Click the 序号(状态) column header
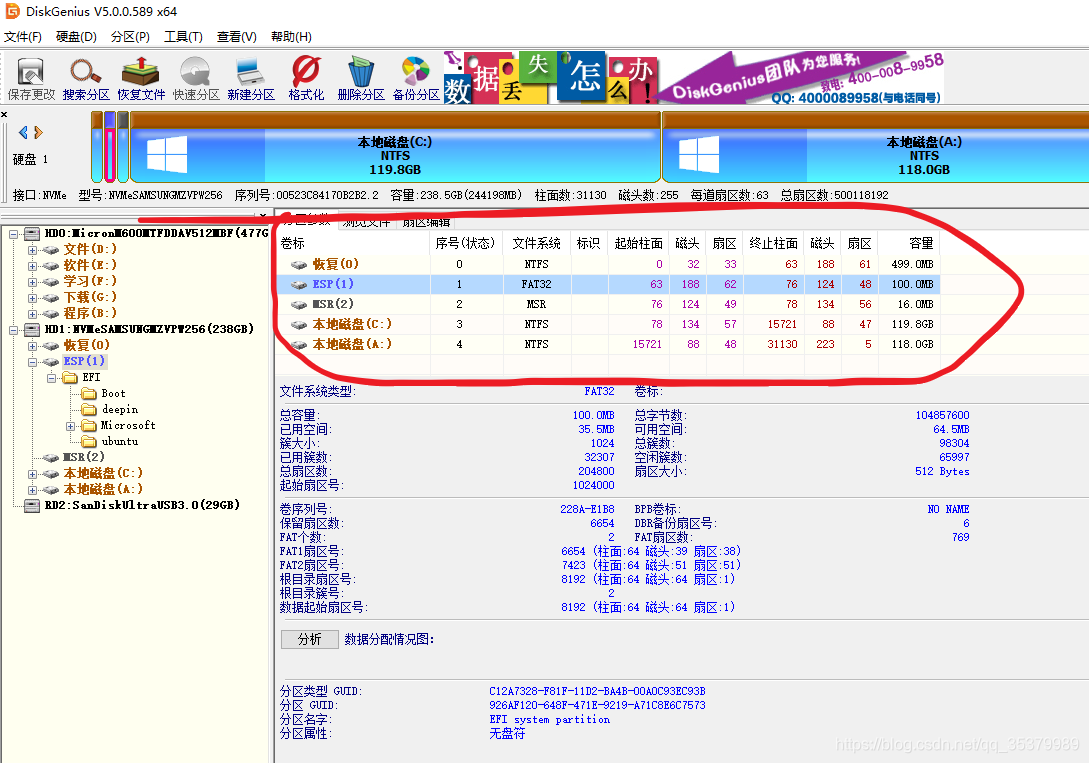Image resolution: width=1089 pixels, height=763 pixels. (467, 243)
